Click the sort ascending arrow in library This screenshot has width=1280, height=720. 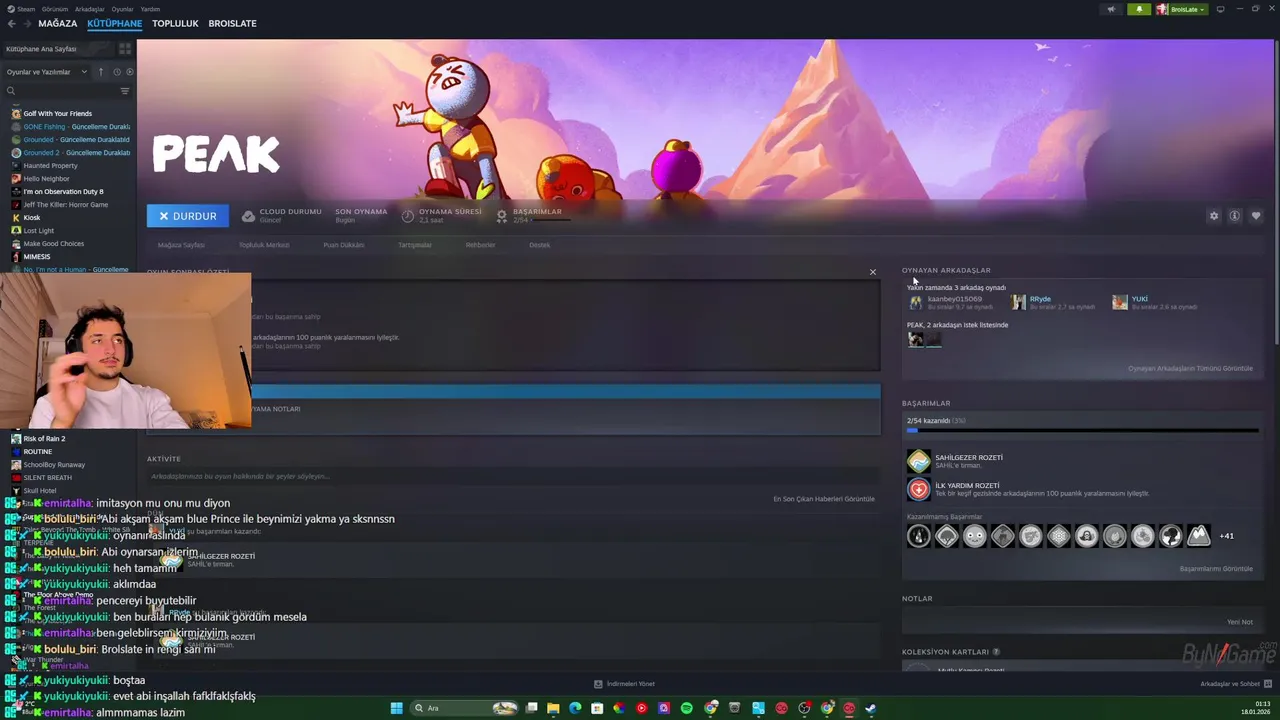(x=100, y=72)
